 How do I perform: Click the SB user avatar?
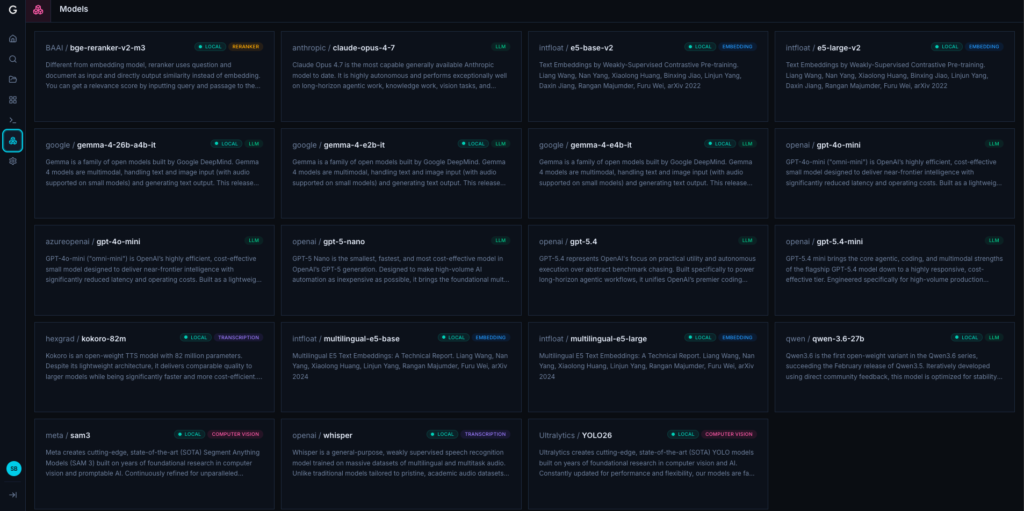(13, 469)
